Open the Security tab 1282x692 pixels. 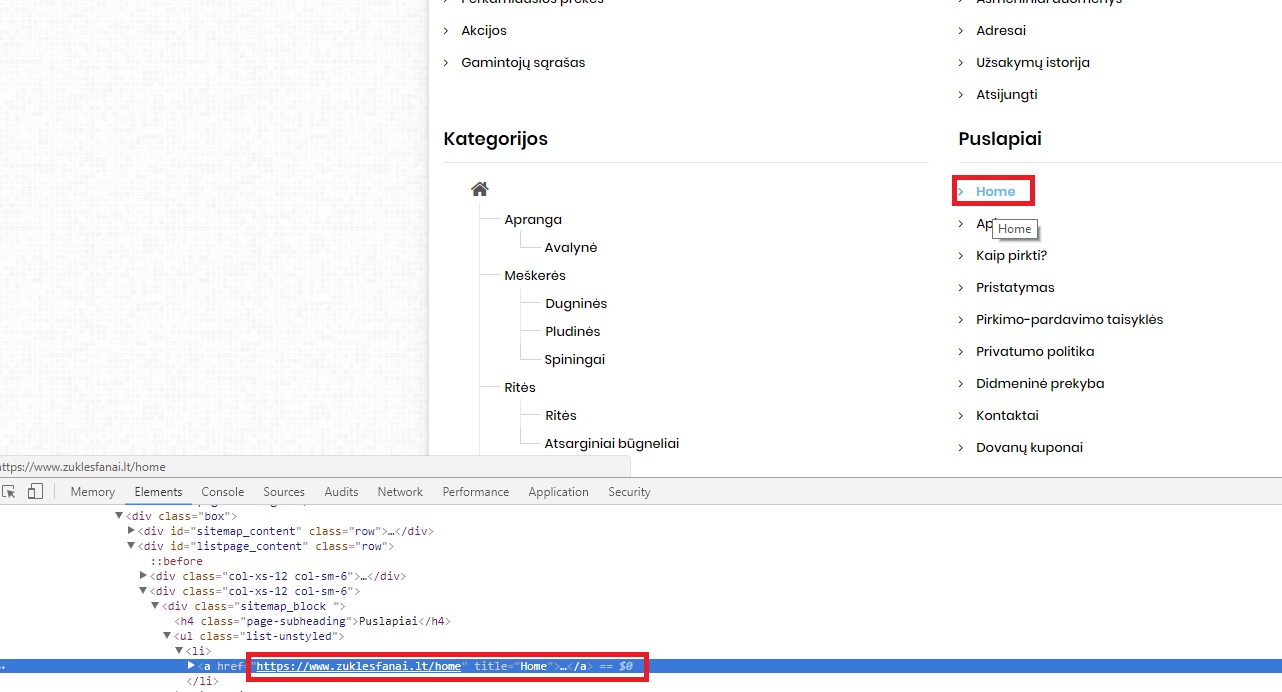tap(629, 492)
